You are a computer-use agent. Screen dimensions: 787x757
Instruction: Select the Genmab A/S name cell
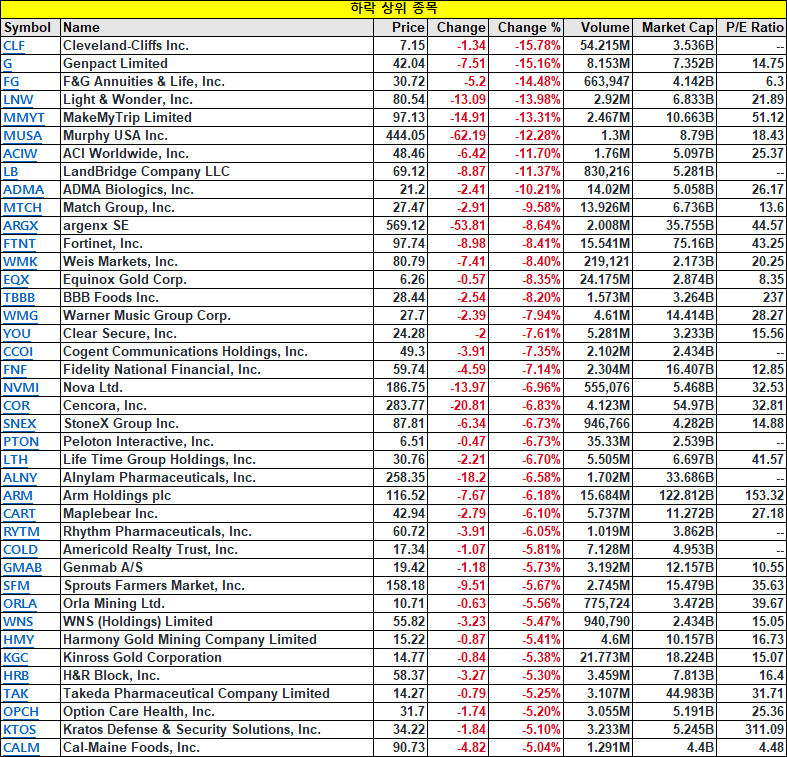(217, 568)
